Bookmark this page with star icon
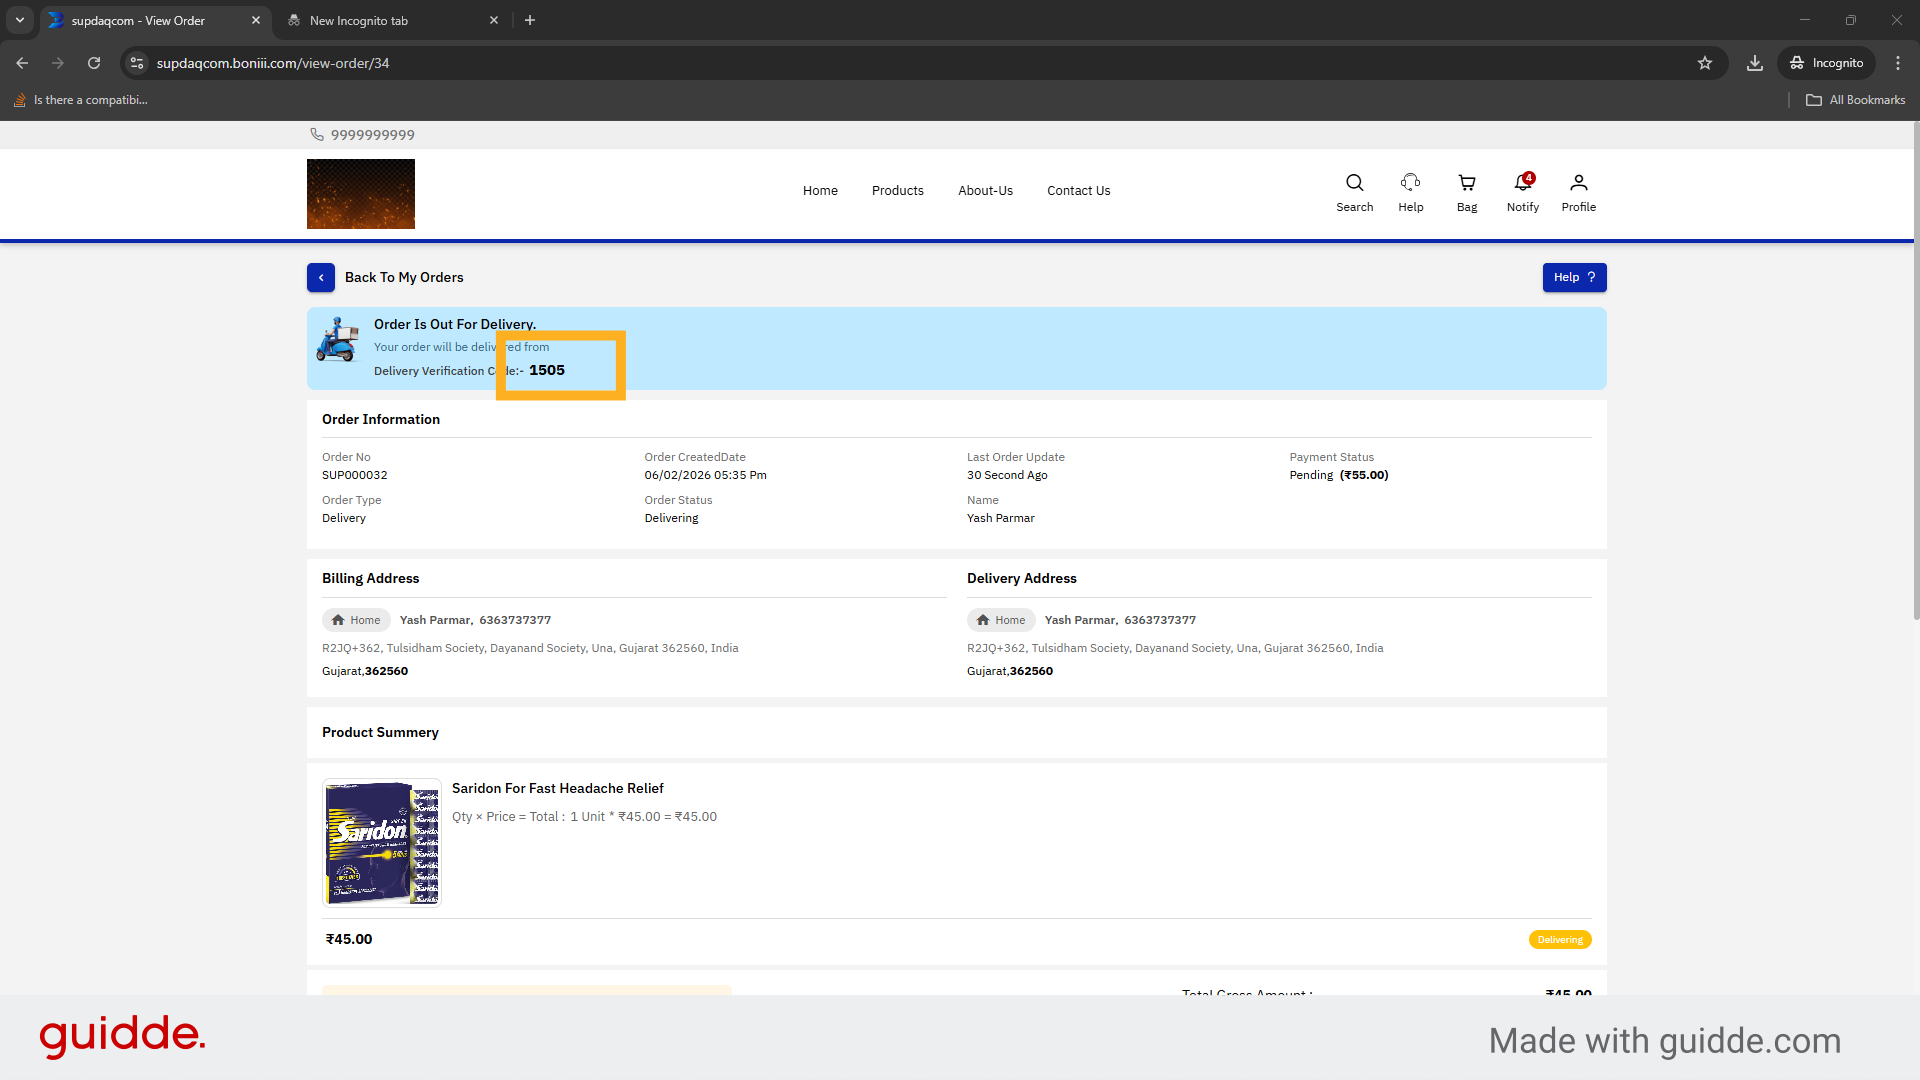 click(x=1705, y=63)
